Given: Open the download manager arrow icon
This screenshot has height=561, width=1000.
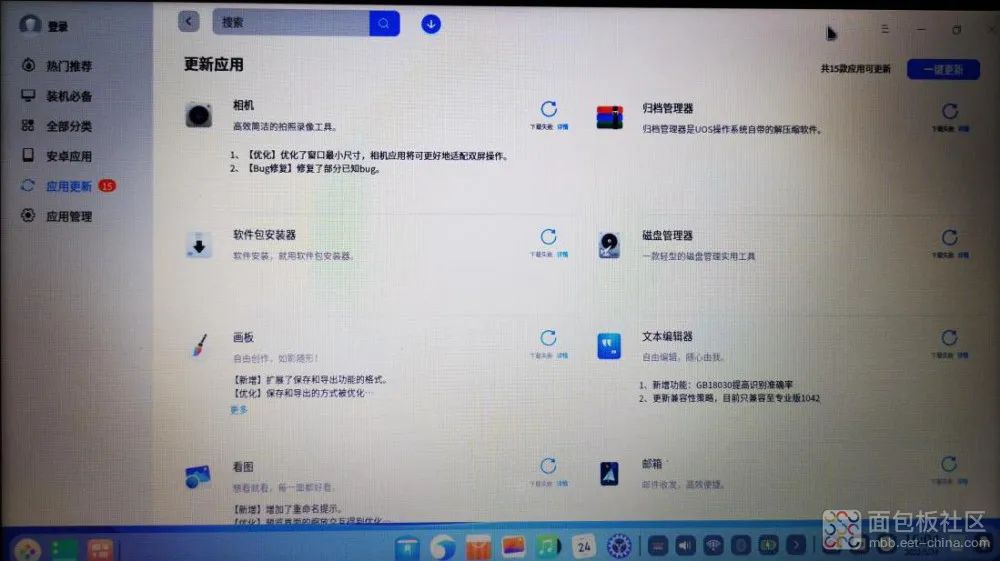Looking at the screenshot, I should point(431,24).
